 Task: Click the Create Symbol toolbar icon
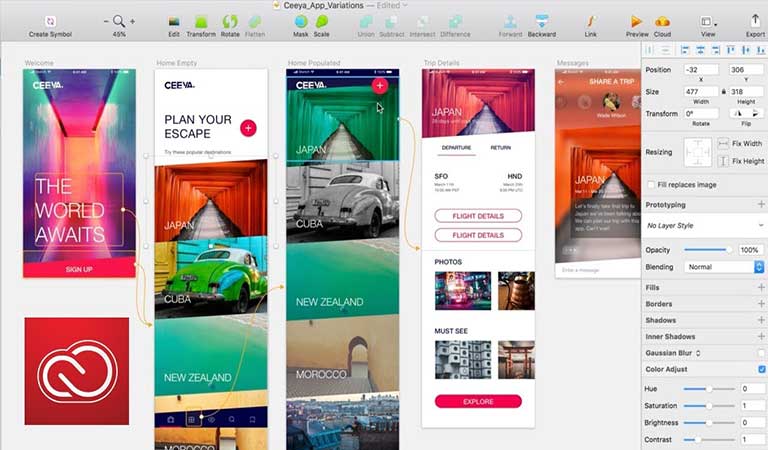(x=50, y=22)
